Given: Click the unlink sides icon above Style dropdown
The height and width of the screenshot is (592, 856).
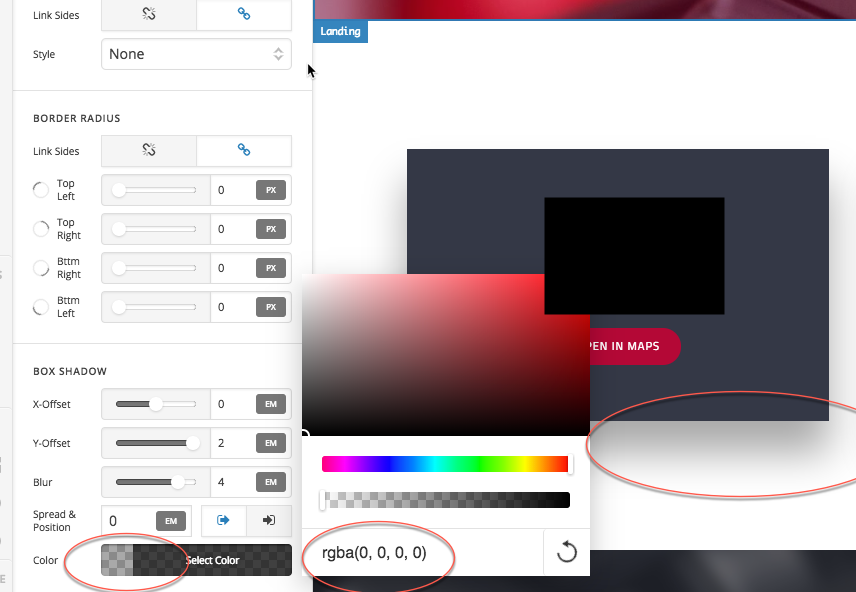Looking at the screenshot, I should point(149,14).
